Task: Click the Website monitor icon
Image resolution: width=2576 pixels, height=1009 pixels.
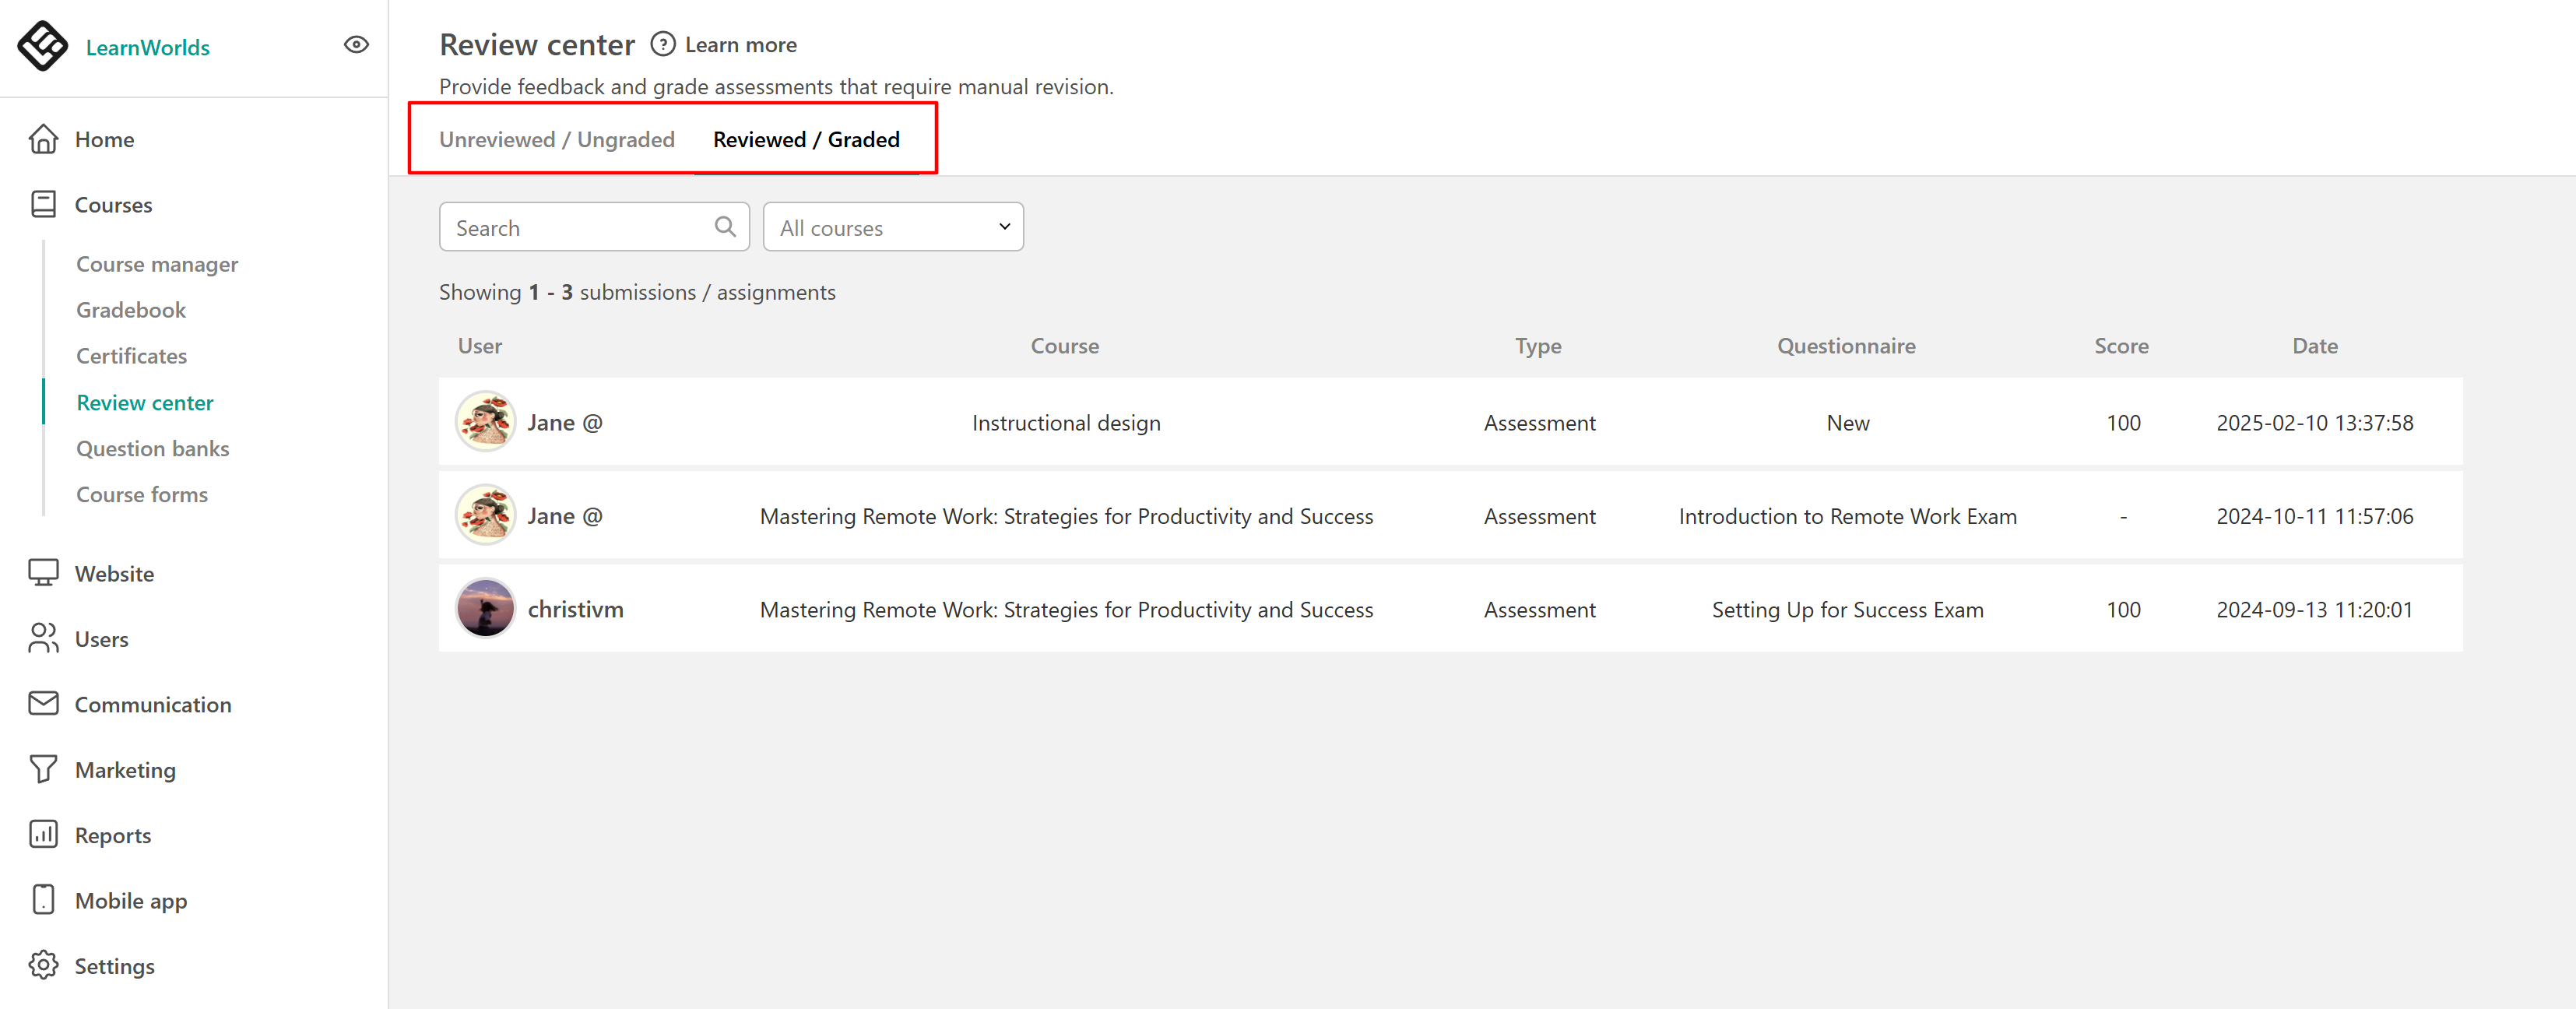Action: [x=43, y=573]
